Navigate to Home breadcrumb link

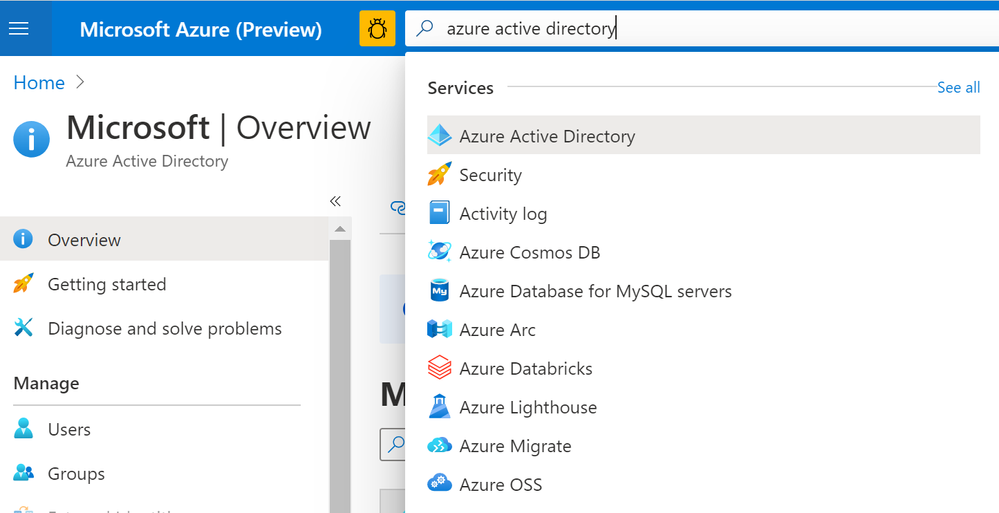point(39,83)
